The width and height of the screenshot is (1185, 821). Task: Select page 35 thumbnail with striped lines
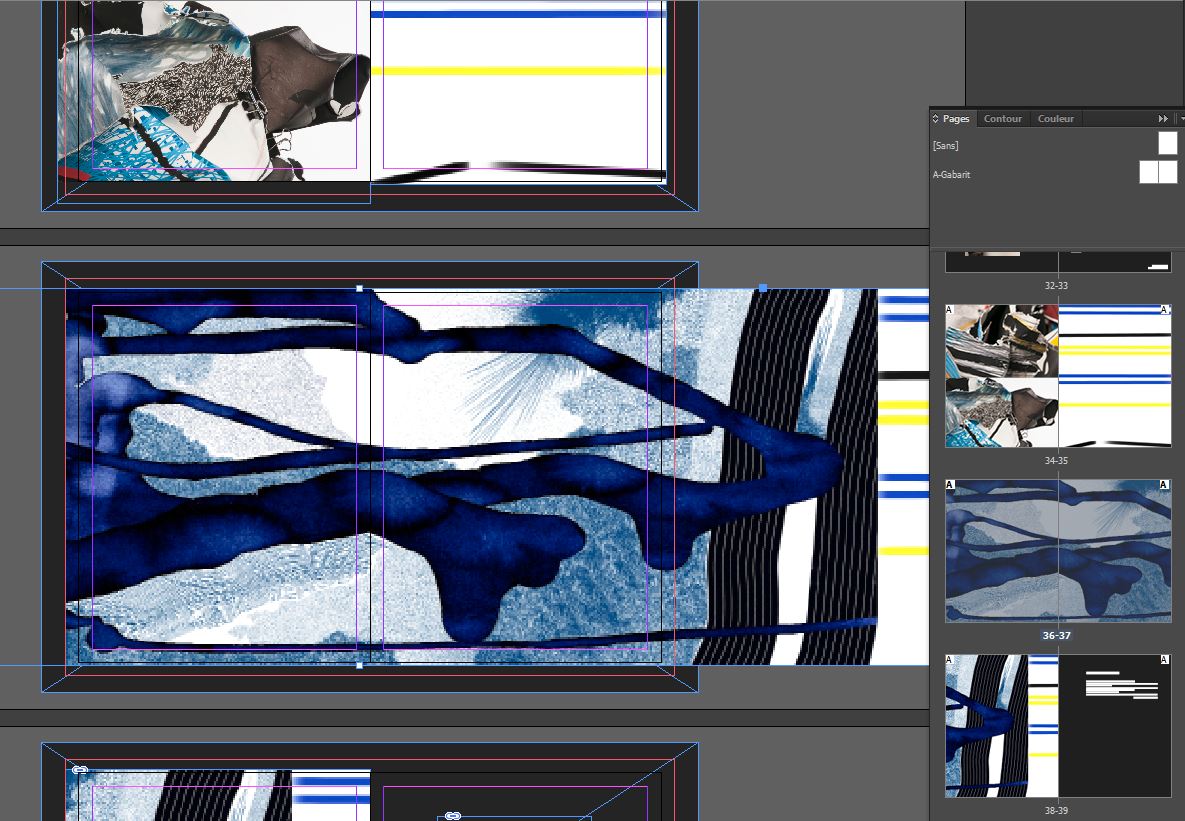(1115, 376)
